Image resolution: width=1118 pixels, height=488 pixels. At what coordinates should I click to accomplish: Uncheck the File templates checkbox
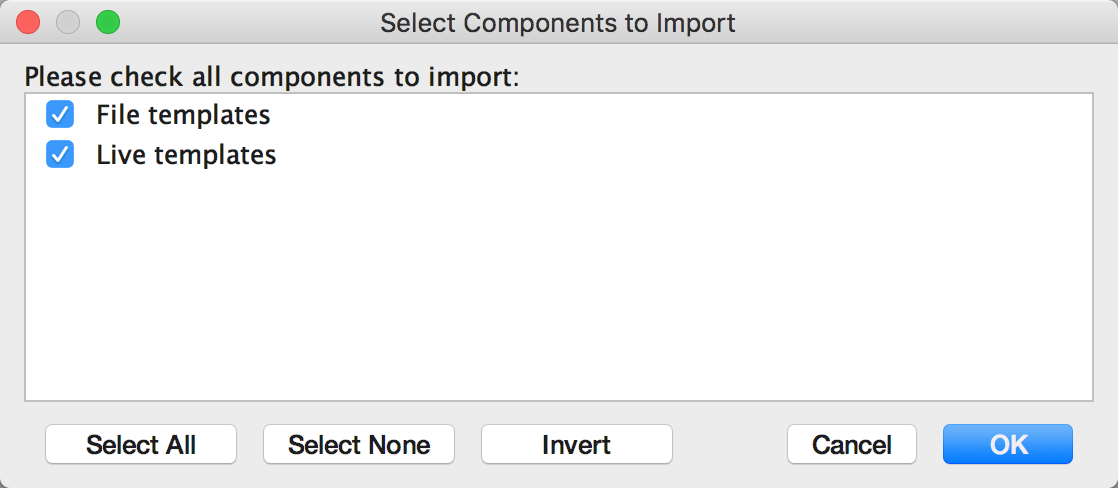coord(60,114)
